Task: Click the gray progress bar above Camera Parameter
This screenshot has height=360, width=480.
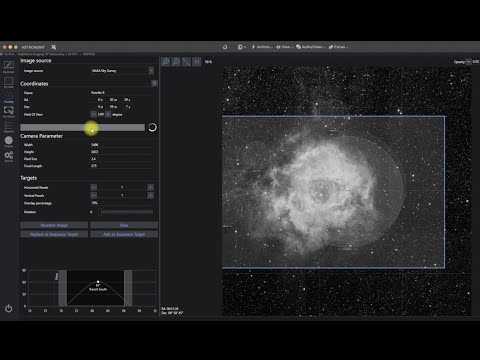Action: 82,127
